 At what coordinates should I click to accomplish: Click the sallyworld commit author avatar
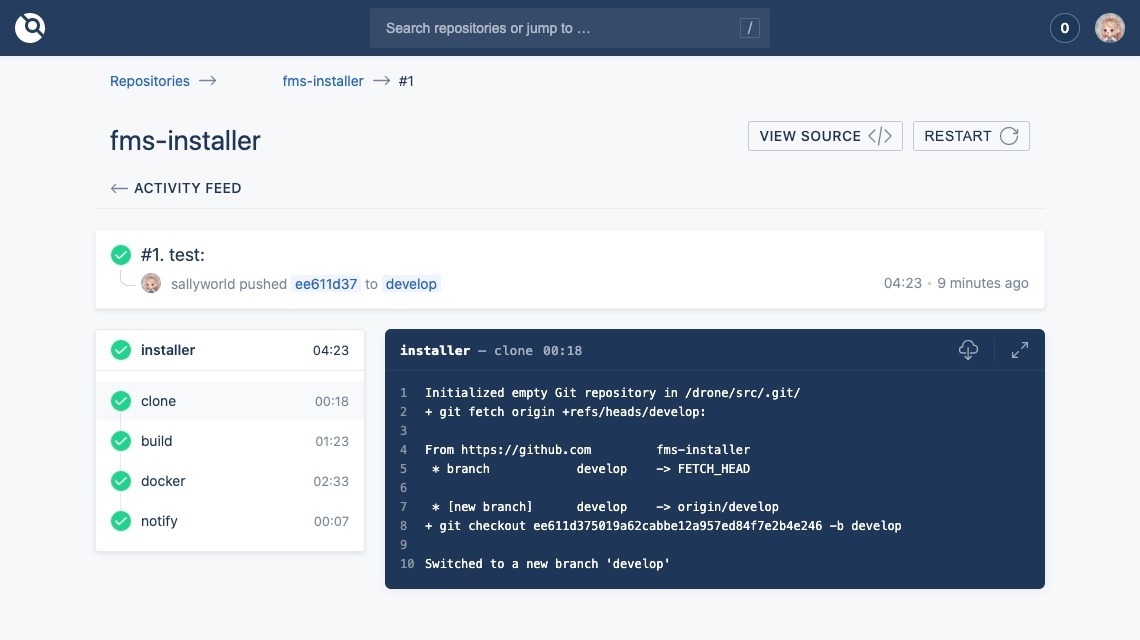pyautogui.click(x=151, y=284)
